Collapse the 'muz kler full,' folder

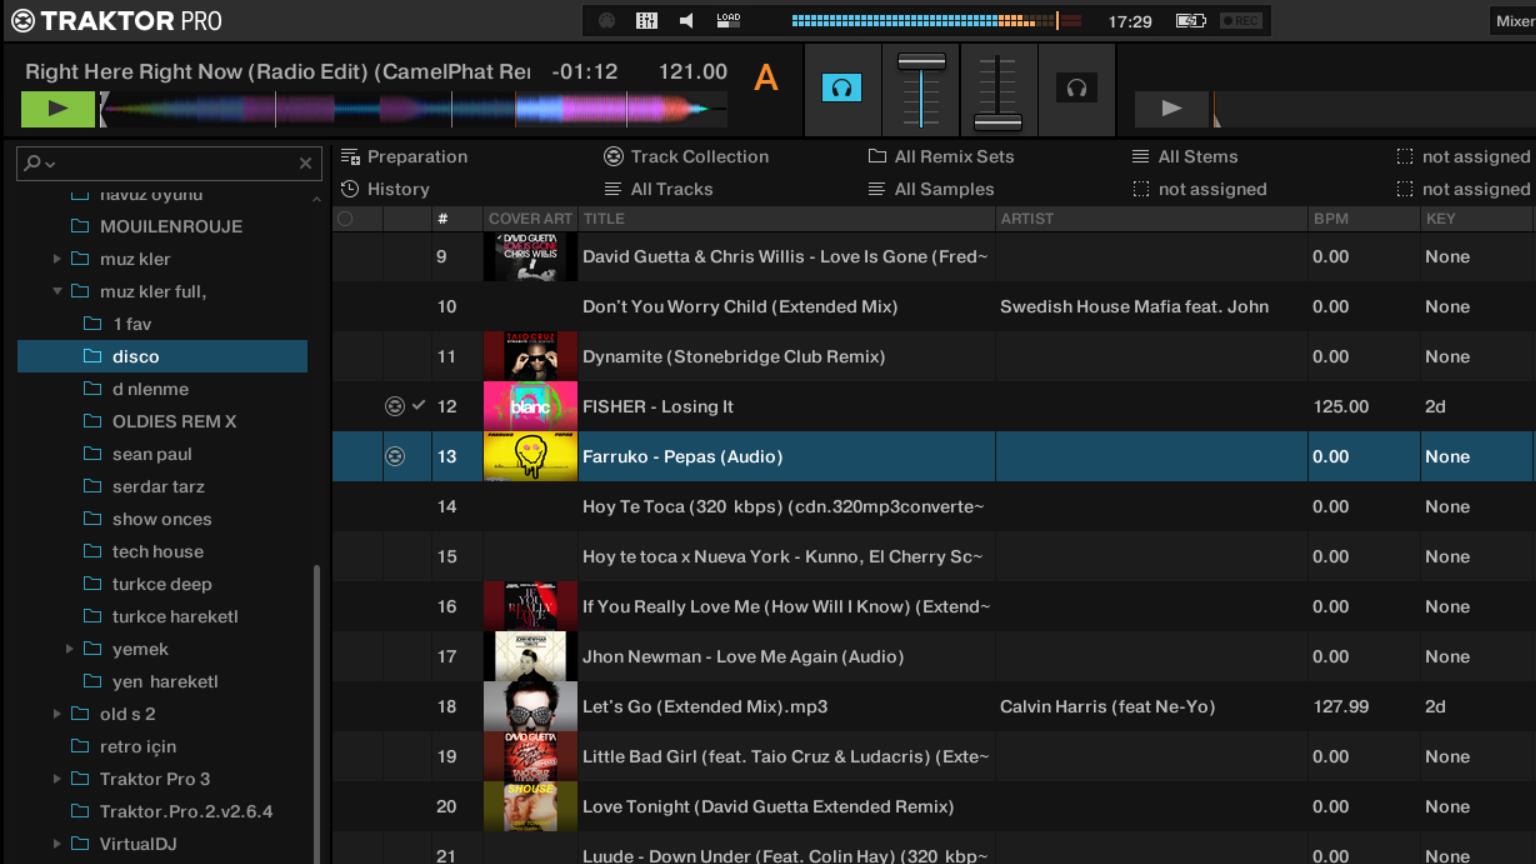57,291
